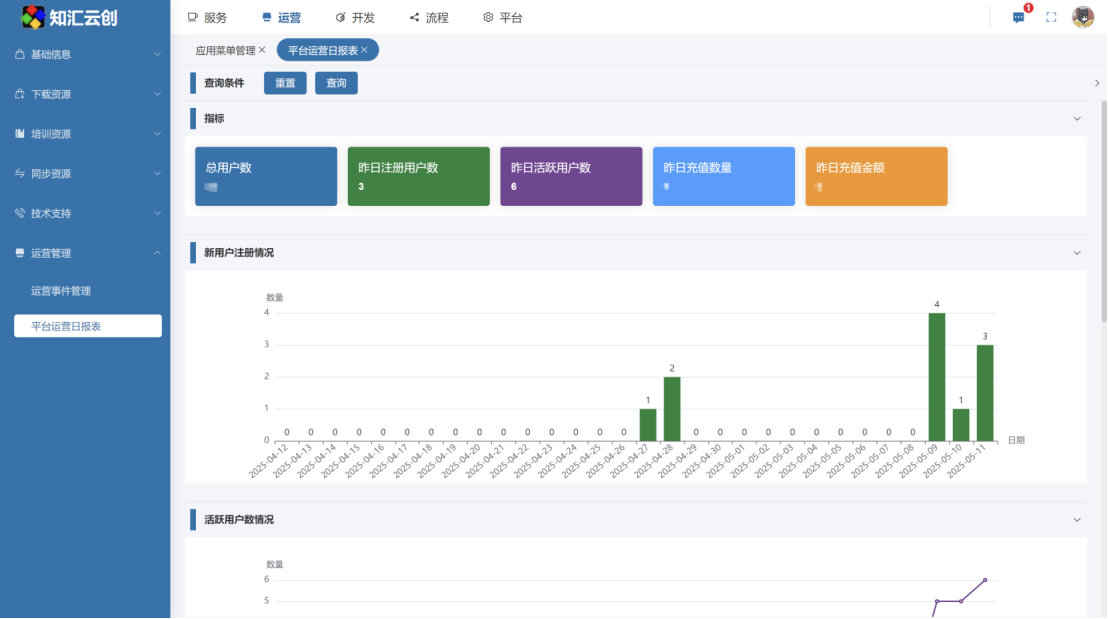
Task: Click the 昨日活跃用户数 card
Action: click(571, 176)
